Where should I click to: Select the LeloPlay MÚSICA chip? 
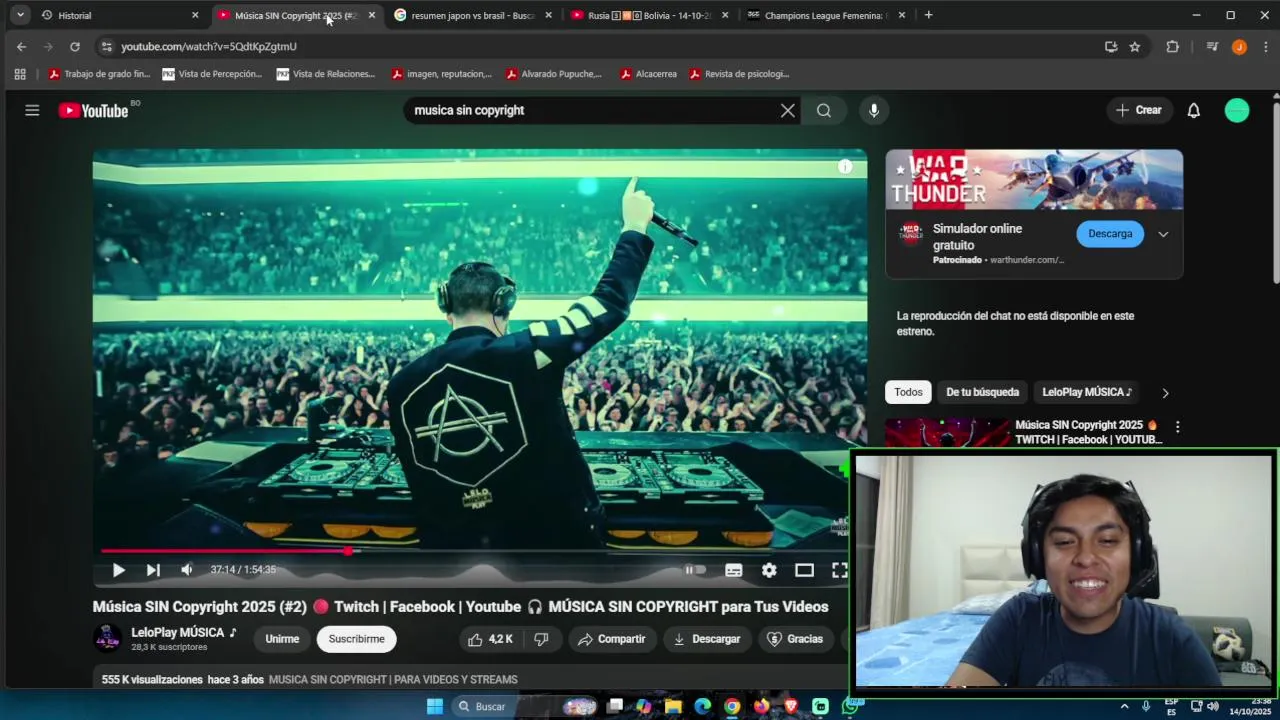coord(1087,392)
